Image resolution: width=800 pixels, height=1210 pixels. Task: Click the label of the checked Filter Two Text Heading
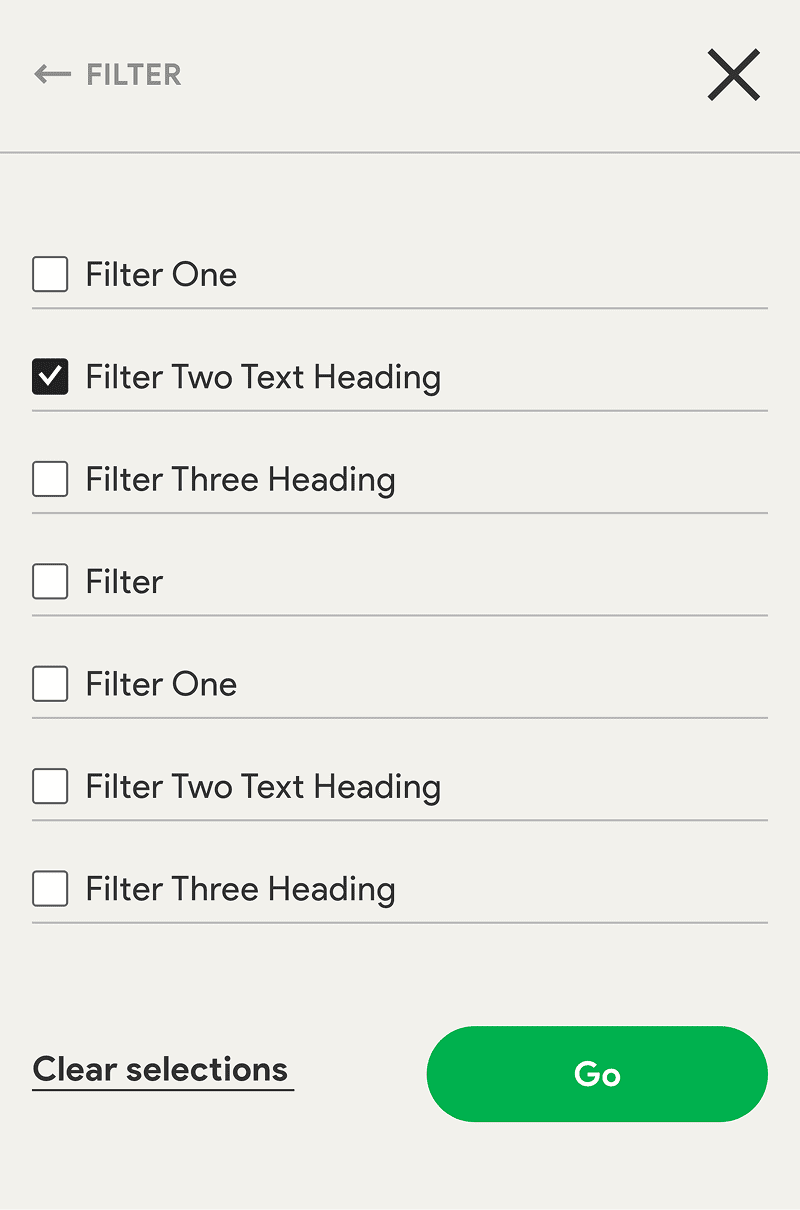tap(263, 377)
